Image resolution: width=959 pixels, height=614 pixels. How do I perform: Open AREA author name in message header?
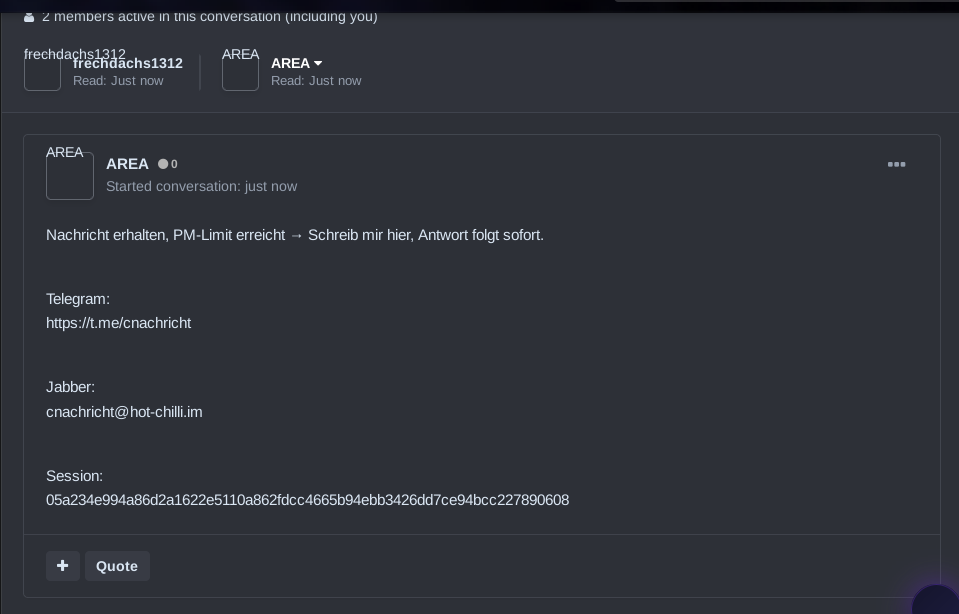tap(127, 164)
